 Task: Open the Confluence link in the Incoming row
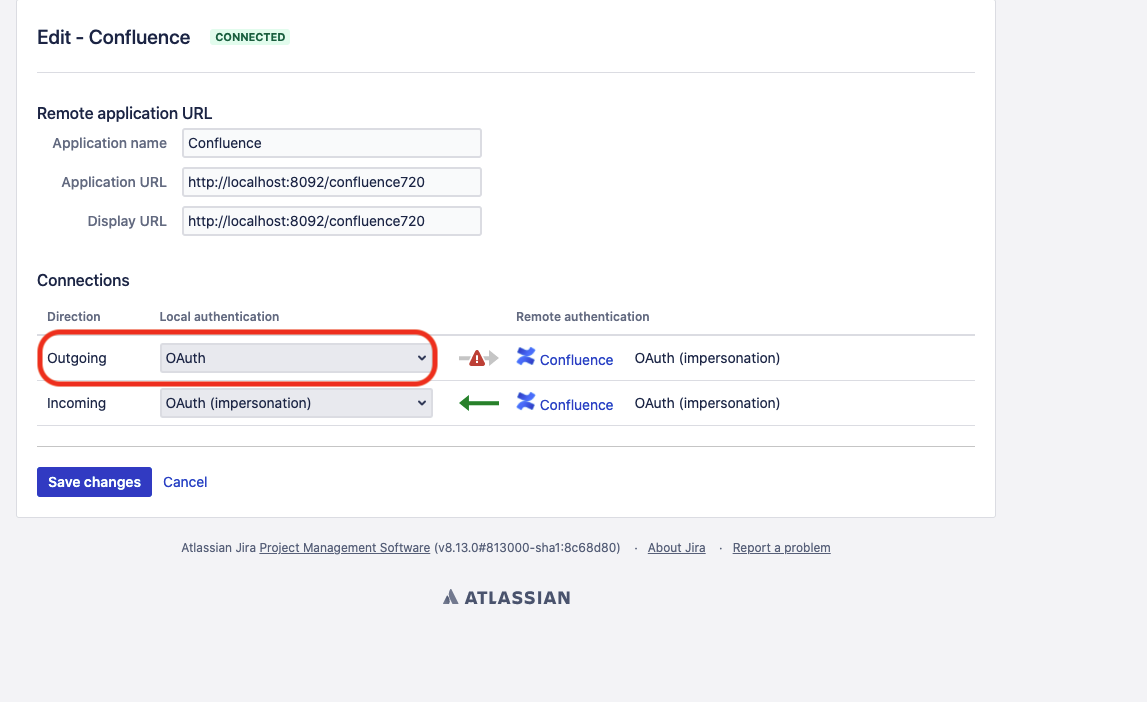(576, 404)
